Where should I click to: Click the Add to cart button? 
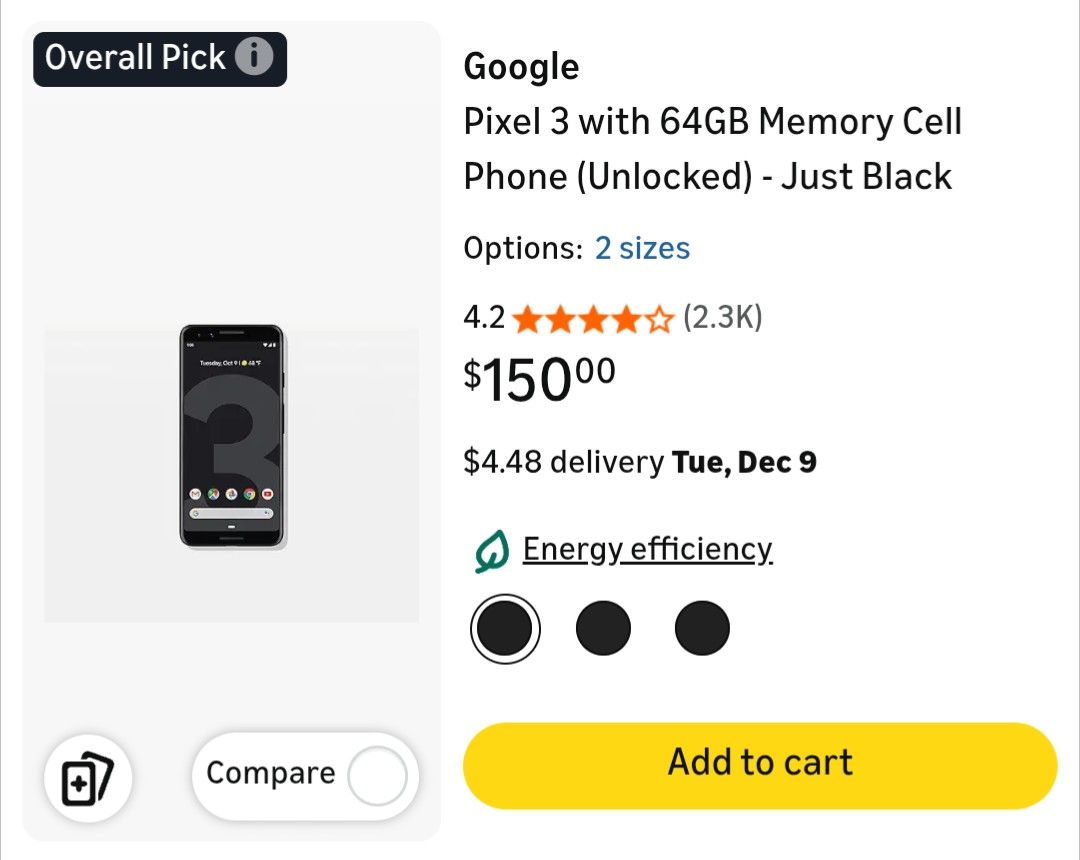[x=759, y=762]
